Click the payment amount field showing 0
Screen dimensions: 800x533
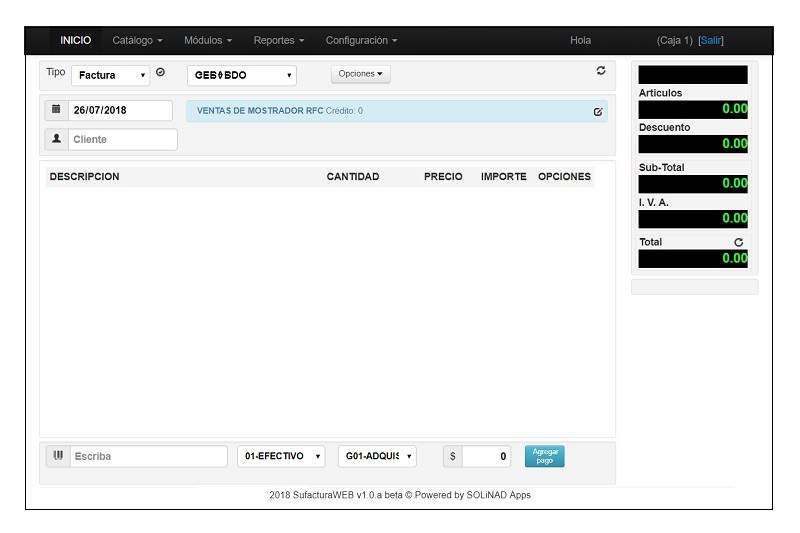(x=487, y=456)
